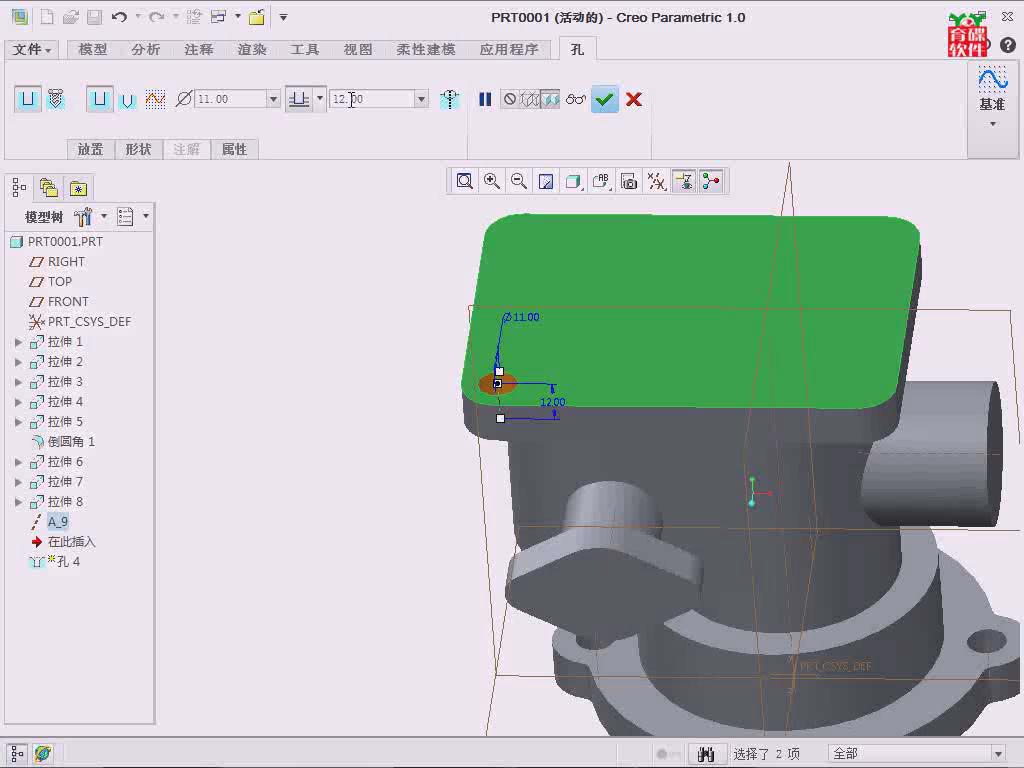
Task: Click the Zoom Out magnifier icon
Action: (x=519, y=181)
